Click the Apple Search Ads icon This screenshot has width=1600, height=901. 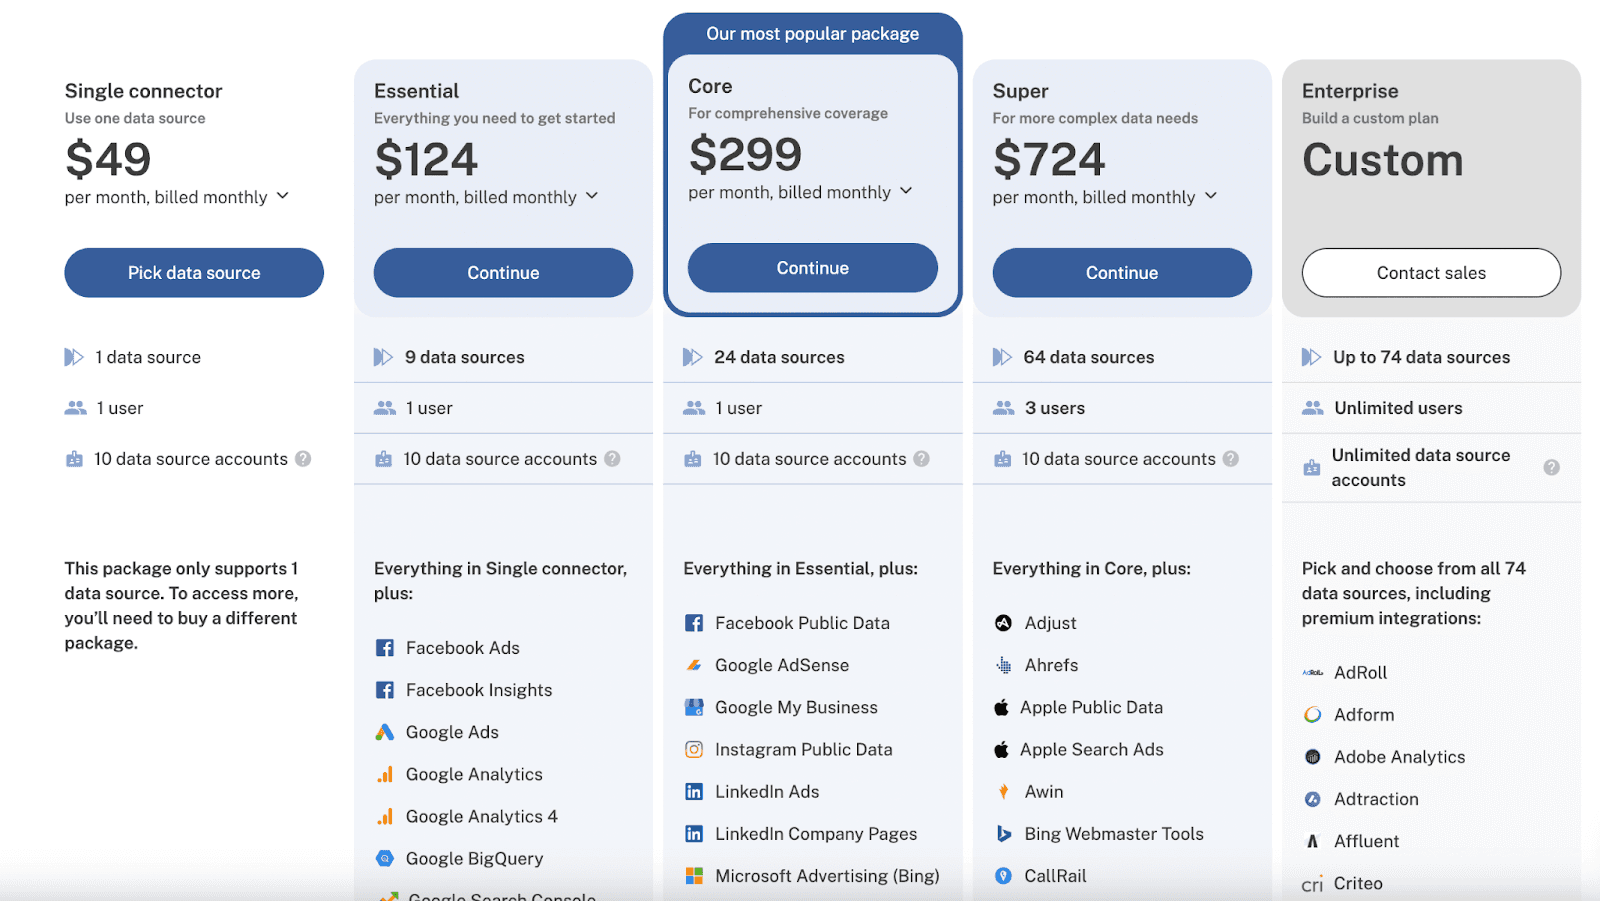pos(1001,749)
